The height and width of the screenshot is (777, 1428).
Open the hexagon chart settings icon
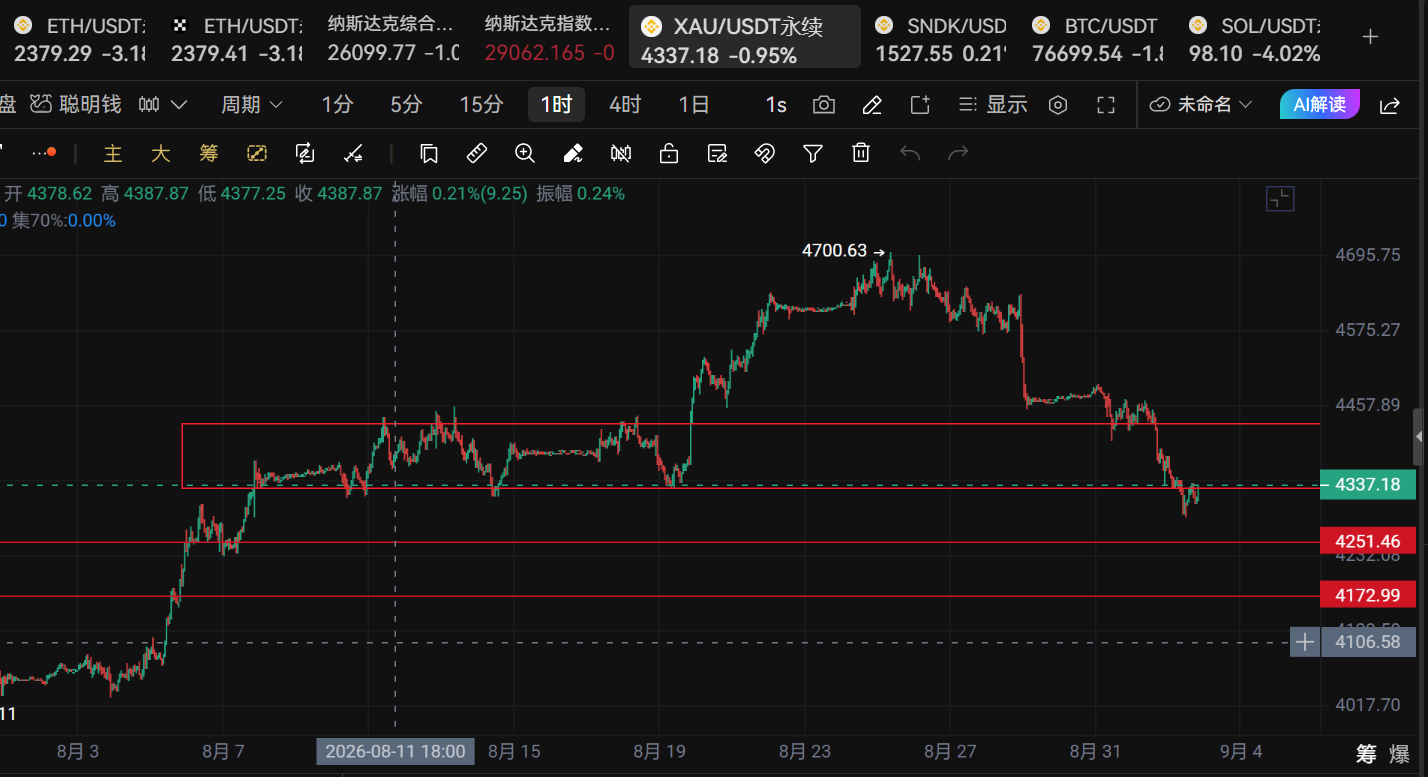[x=1058, y=104]
